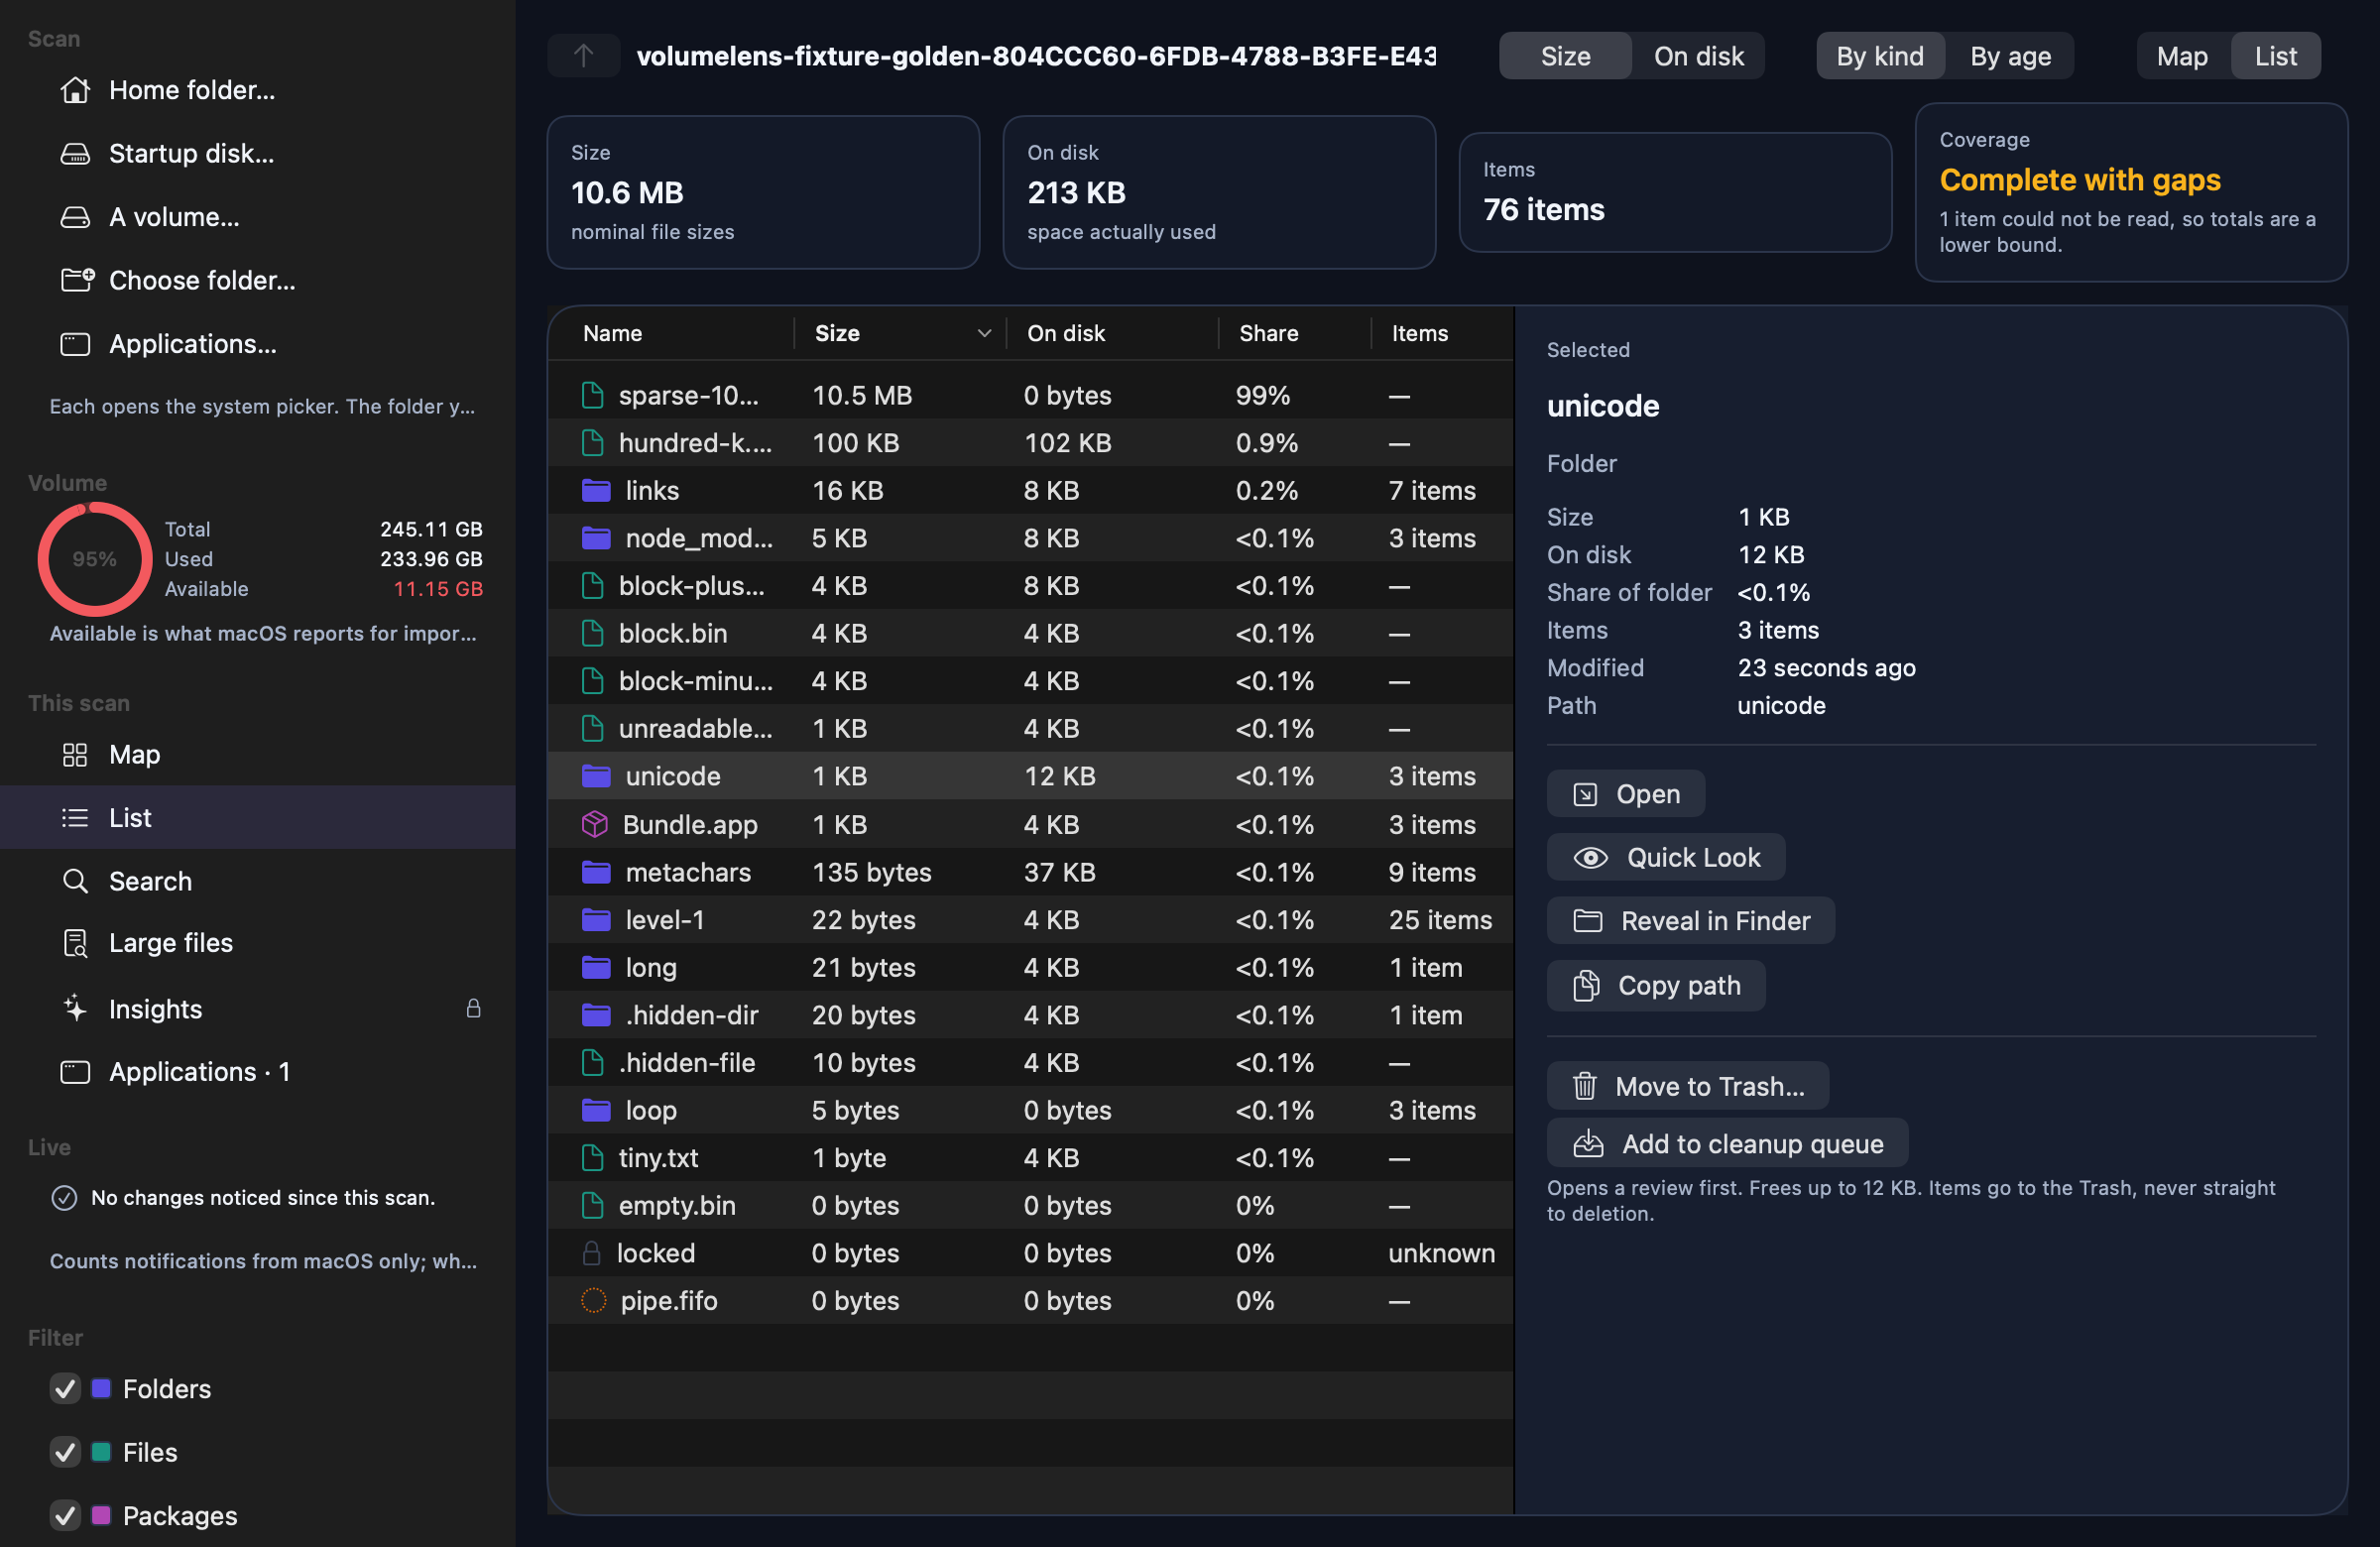Click the magenta Packages color swatch

click(x=101, y=1515)
